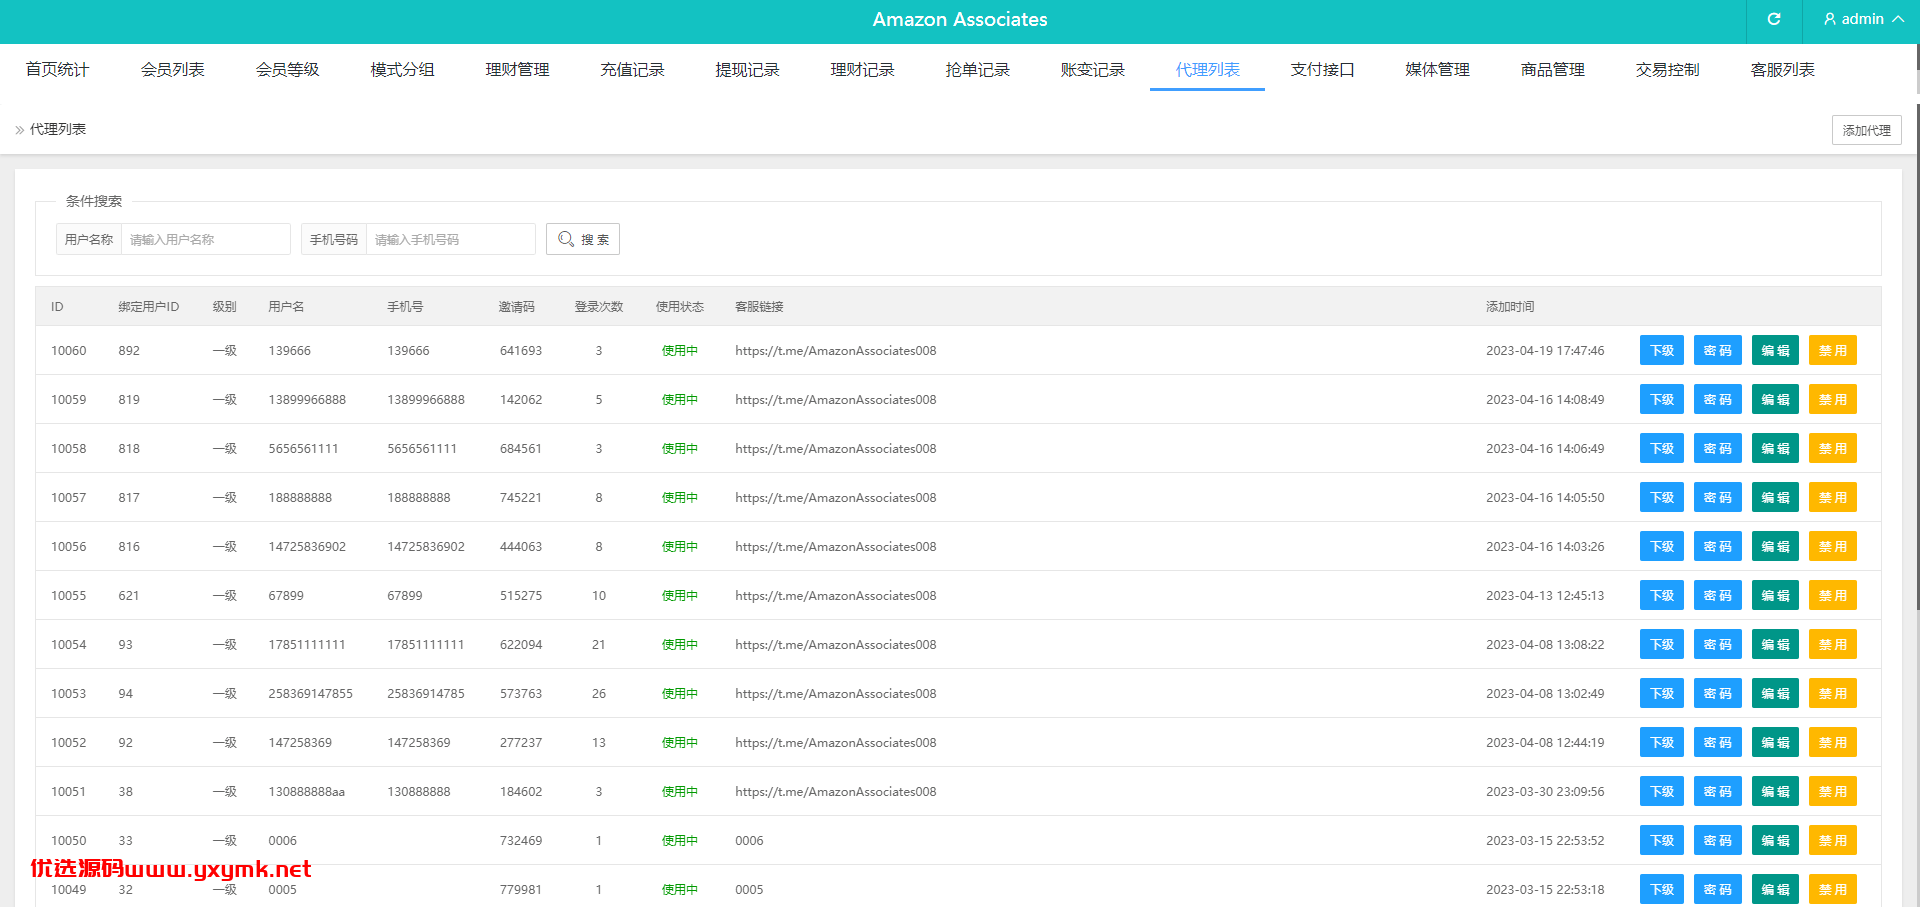Switch to the 充值记录 tab
Image resolution: width=1920 pixels, height=907 pixels.
632,69
